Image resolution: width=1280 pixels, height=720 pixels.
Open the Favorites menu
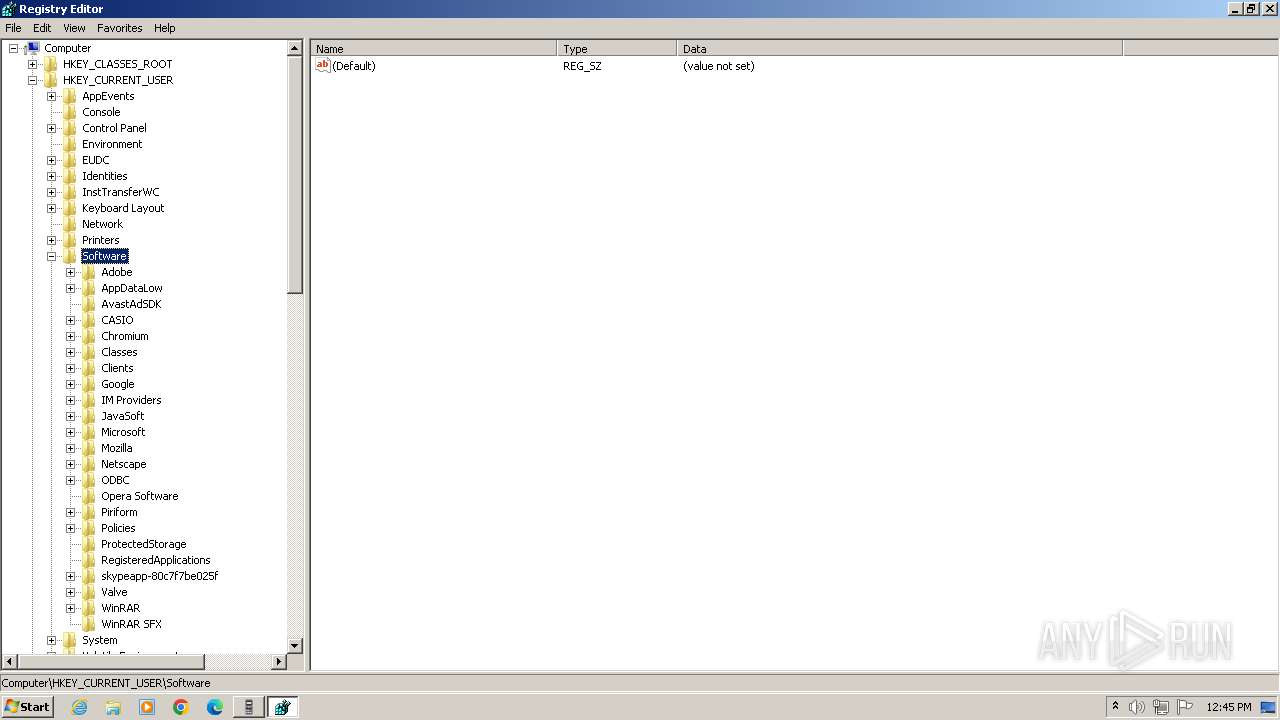tap(120, 28)
